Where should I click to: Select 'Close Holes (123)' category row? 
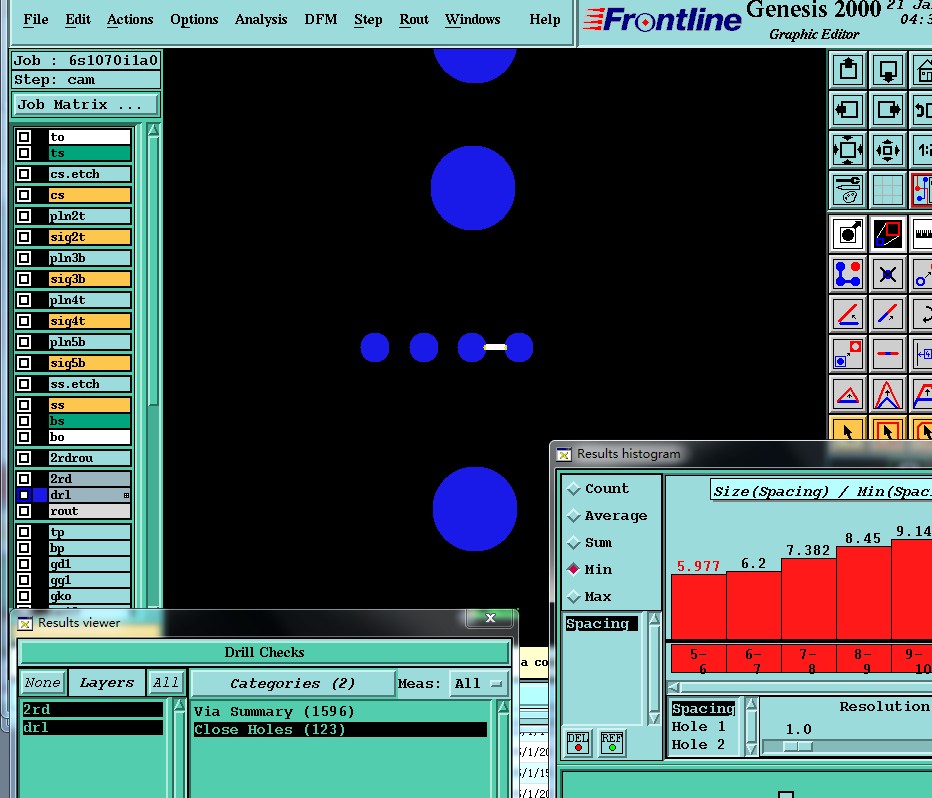tap(340, 730)
